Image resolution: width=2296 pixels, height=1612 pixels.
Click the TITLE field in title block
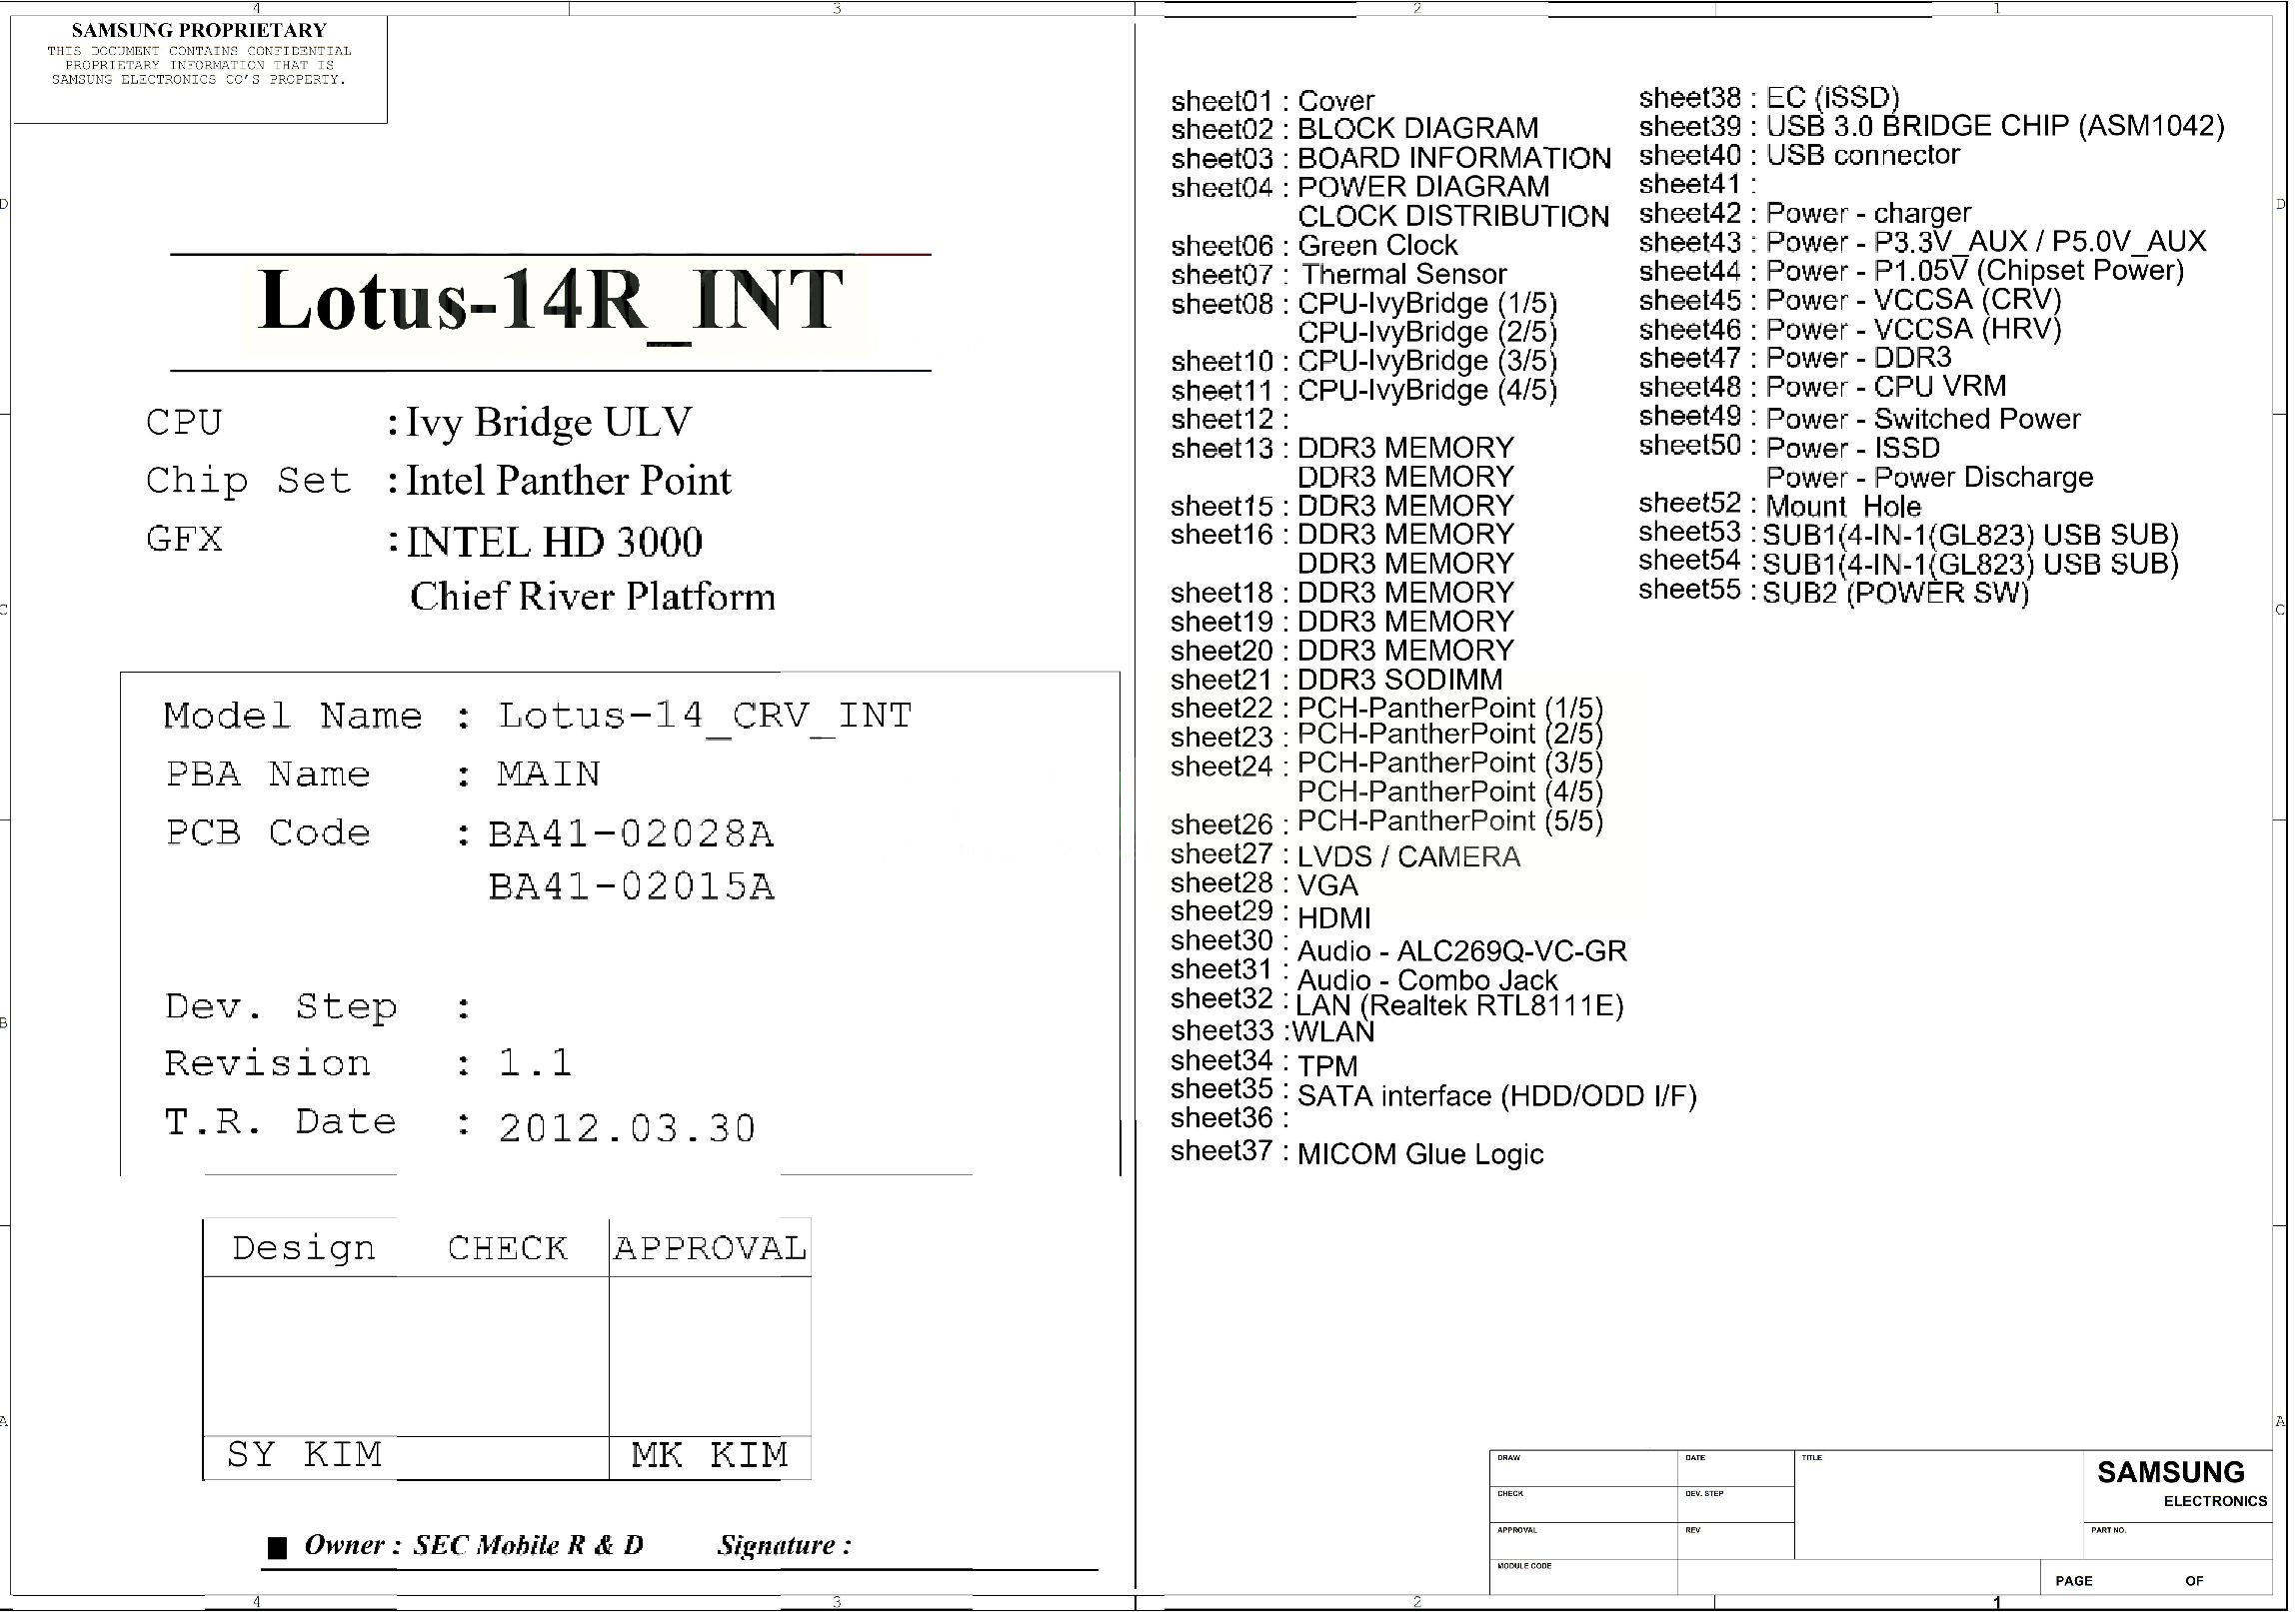pyautogui.click(x=1939, y=1505)
